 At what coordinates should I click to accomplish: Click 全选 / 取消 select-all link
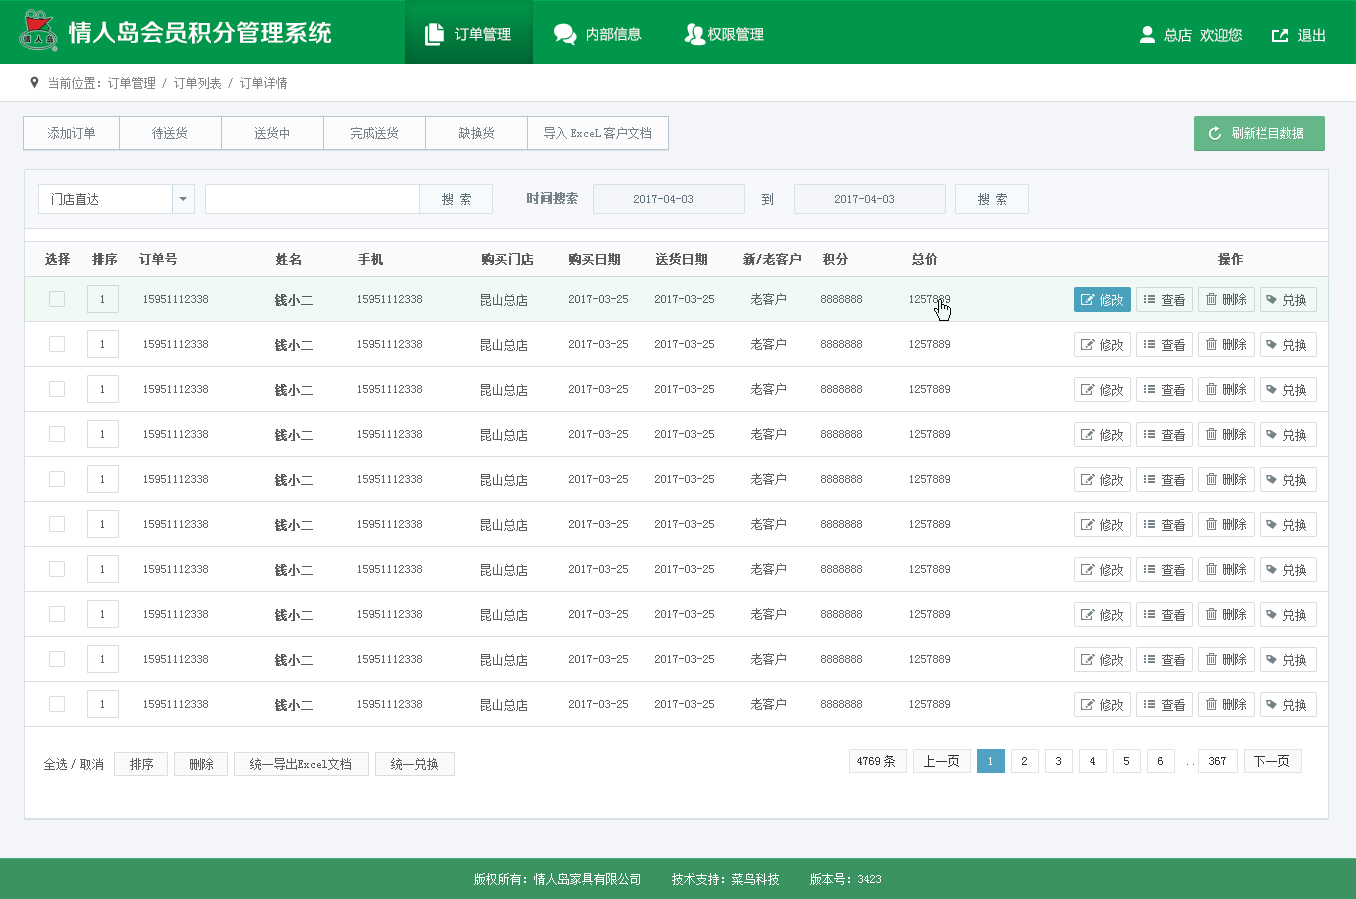tap(73, 764)
